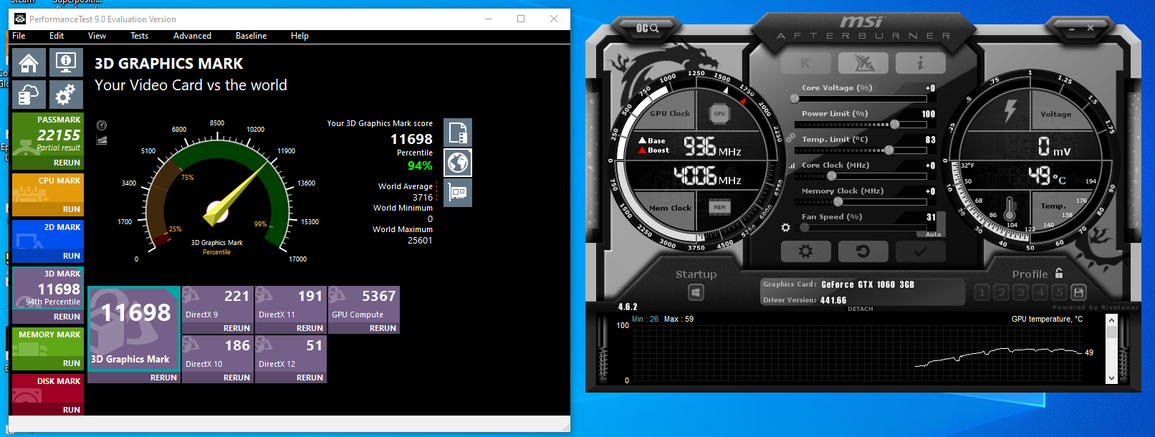The image size is (1155, 437).
Task: Open the PerformanceTest gears settings icon
Action: [x=66, y=94]
